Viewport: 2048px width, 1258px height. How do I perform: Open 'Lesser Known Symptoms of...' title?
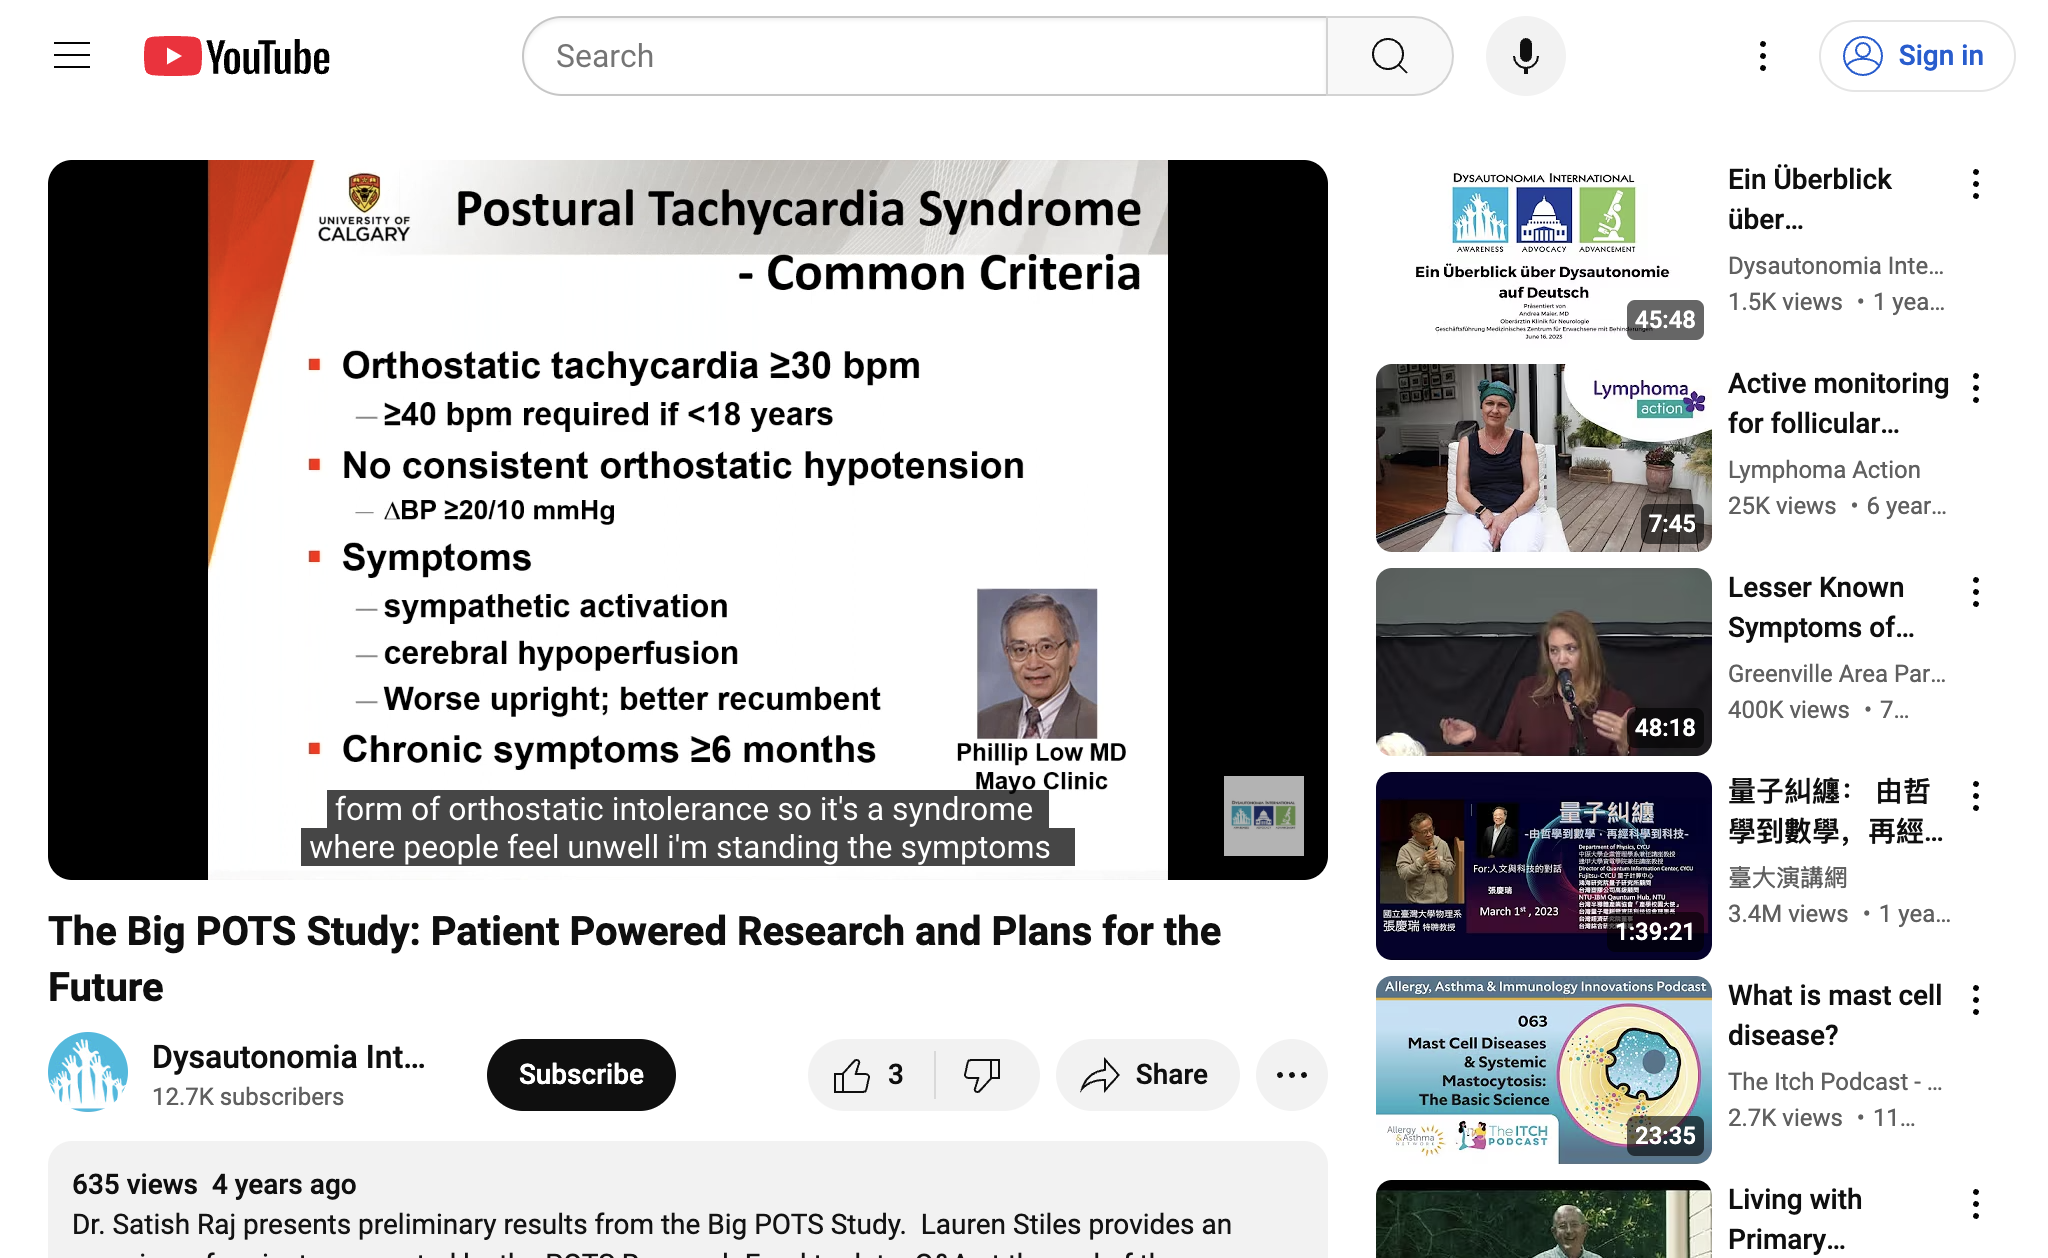coord(1821,607)
